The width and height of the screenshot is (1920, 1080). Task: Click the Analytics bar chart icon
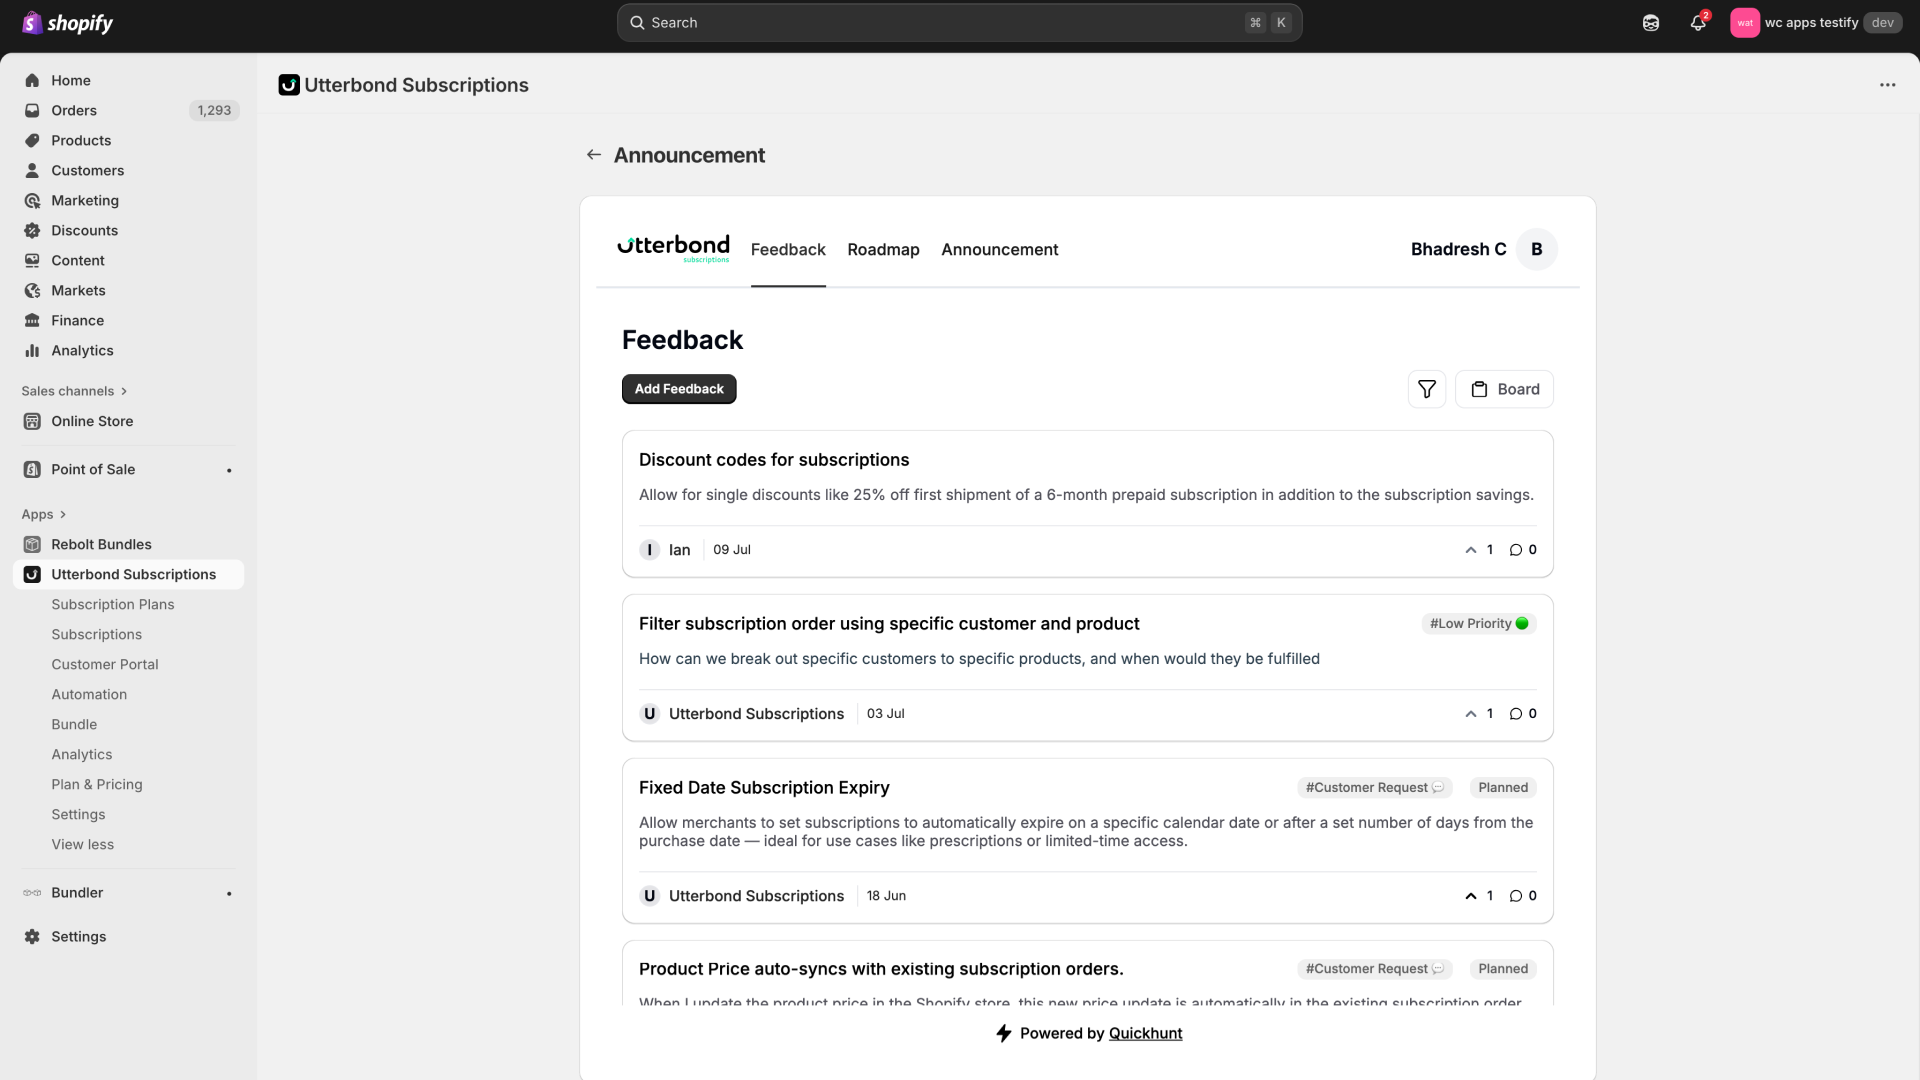click(32, 350)
